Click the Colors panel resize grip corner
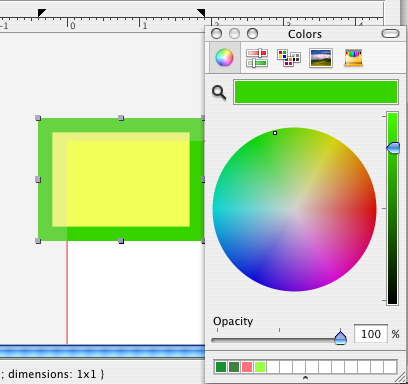Screen dimensions: 408x384 [400, 378]
